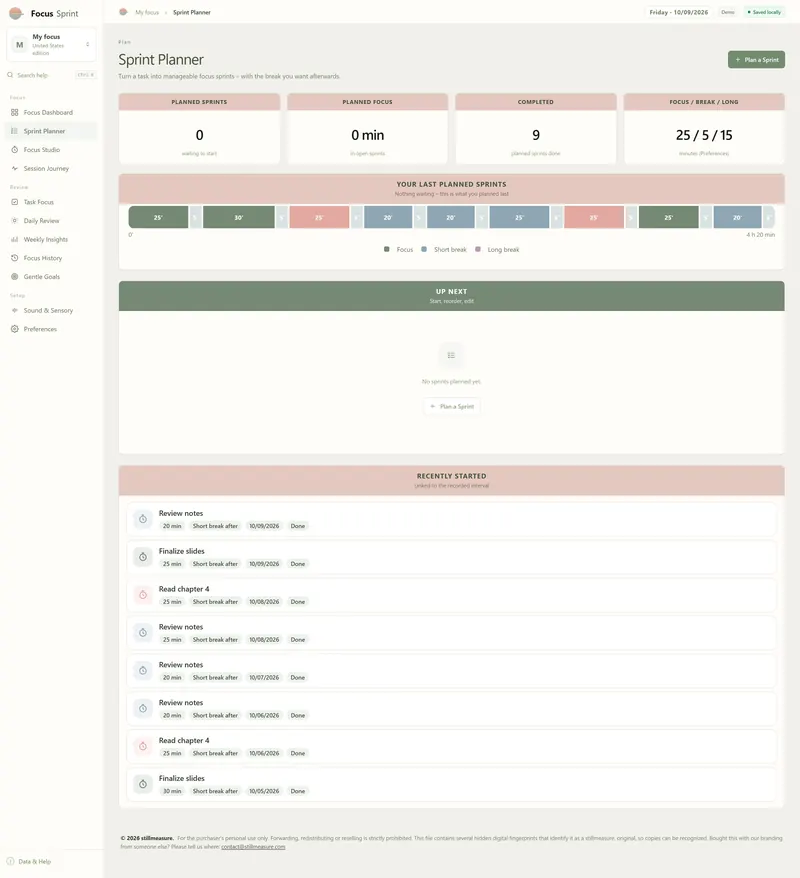Click Plan a Sprint in empty Up Next
The width and height of the screenshot is (800, 878).
452,407
